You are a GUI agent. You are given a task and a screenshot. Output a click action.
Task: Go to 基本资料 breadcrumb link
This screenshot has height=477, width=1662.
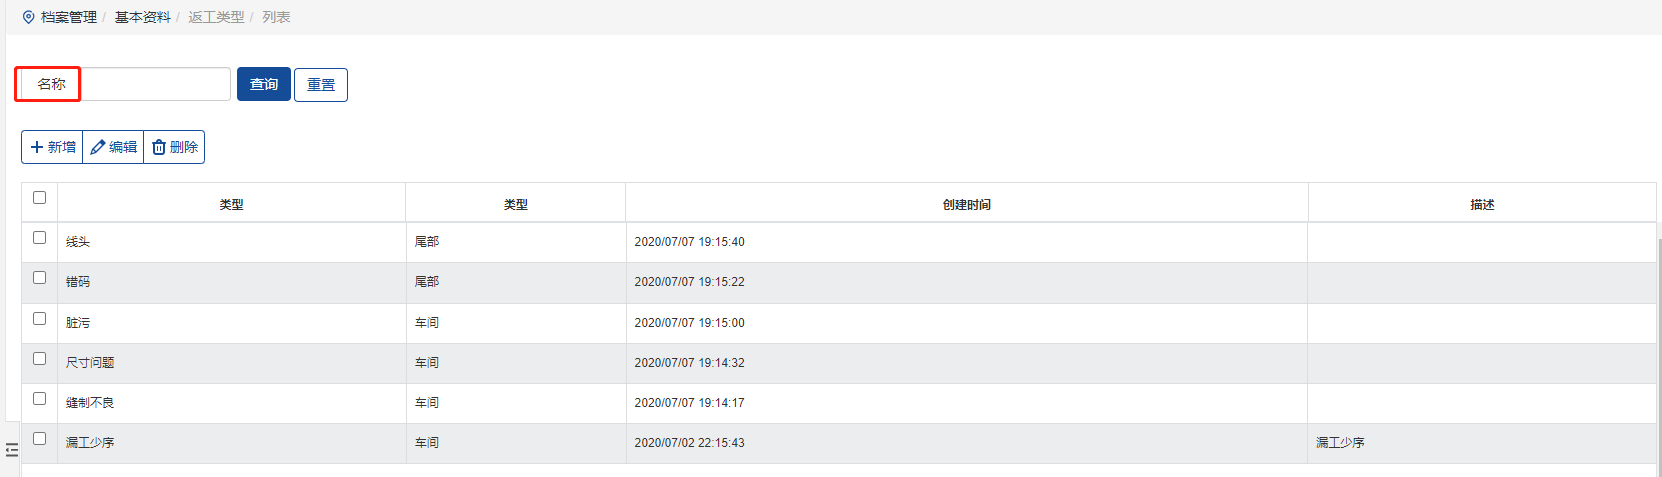click(142, 17)
